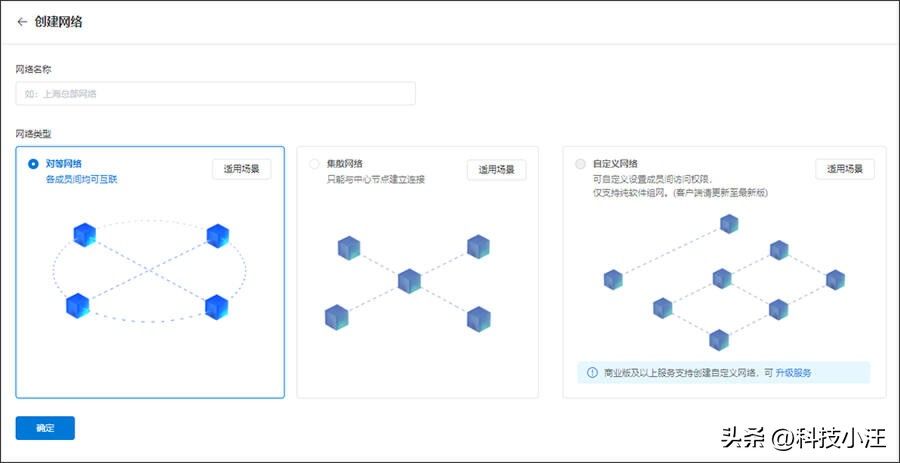
Task: Select the 集散网络 radio button
Action: pyautogui.click(x=315, y=164)
